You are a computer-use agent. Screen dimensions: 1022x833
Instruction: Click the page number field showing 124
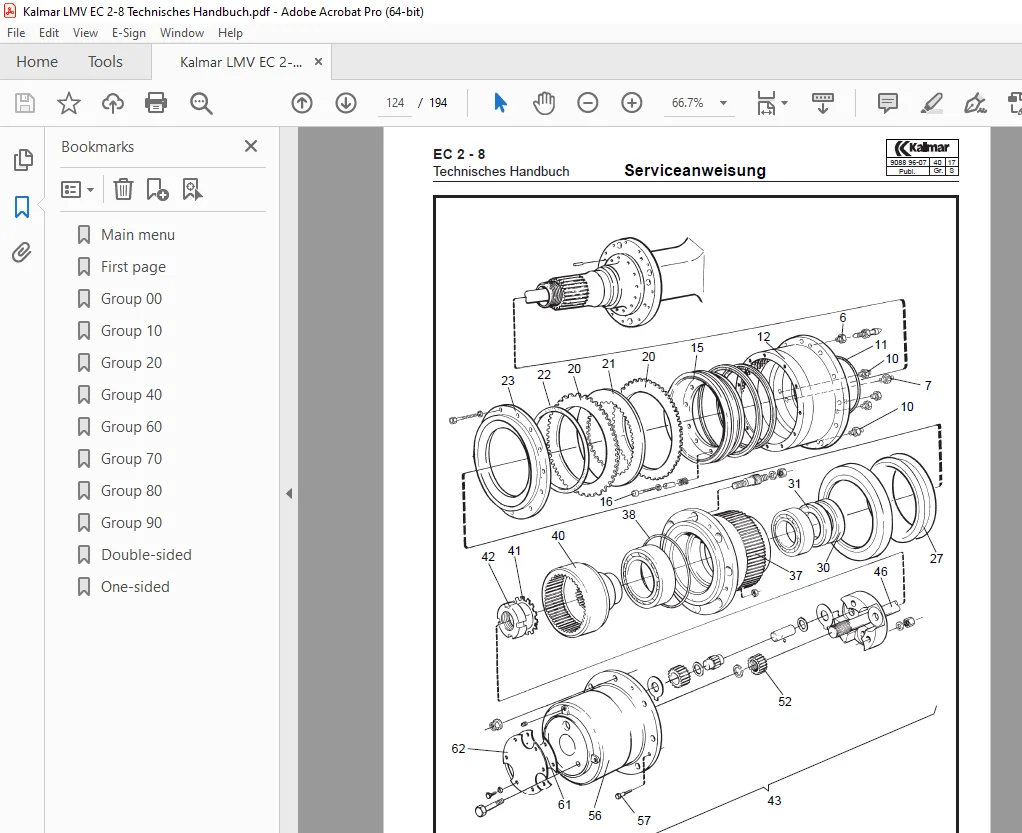[x=395, y=103]
